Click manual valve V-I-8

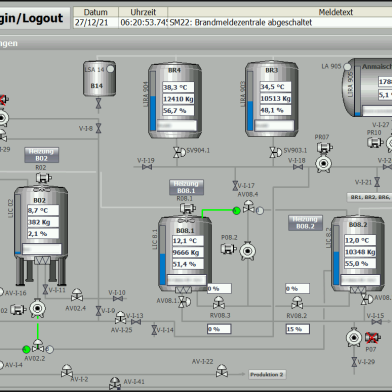(x=99, y=128)
